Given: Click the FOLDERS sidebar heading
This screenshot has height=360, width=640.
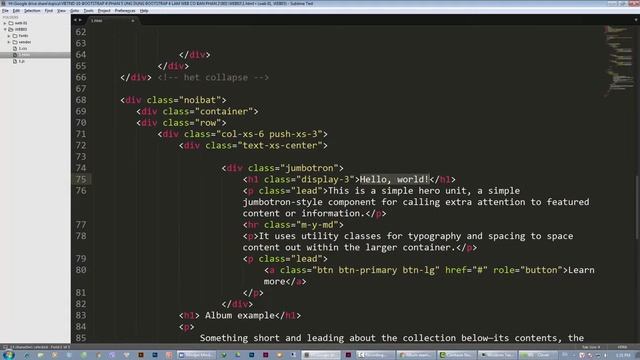Looking at the screenshot, I should (x=11, y=17).
